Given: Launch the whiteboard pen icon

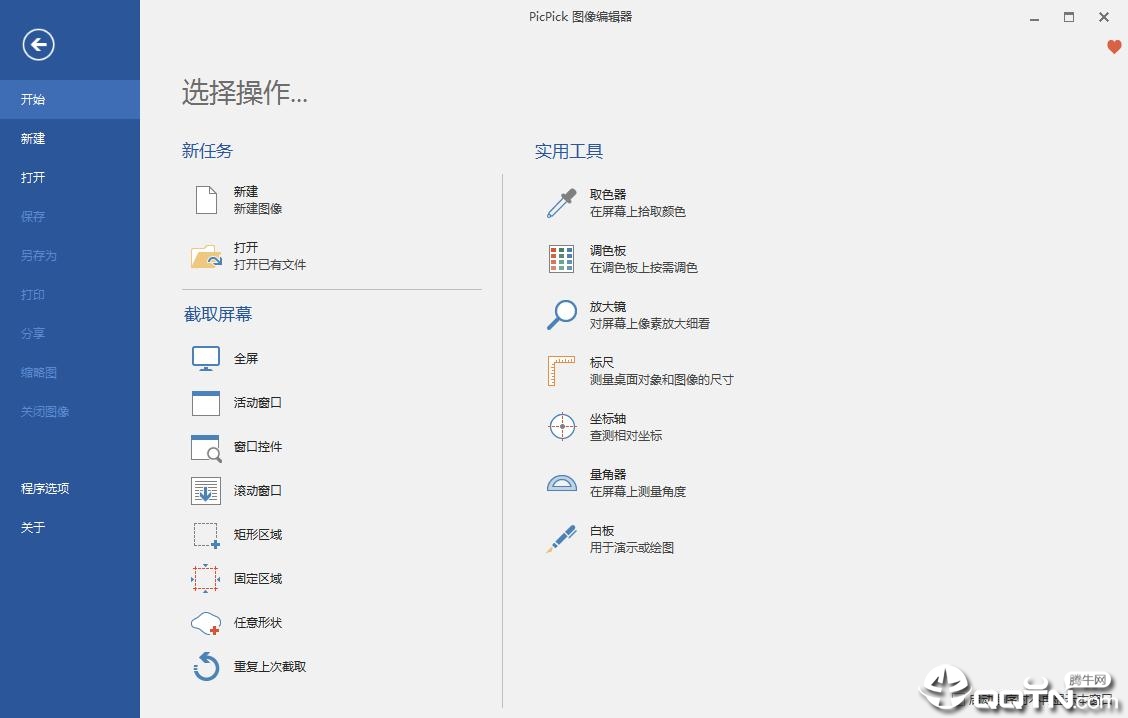Looking at the screenshot, I should click(x=561, y=539).
